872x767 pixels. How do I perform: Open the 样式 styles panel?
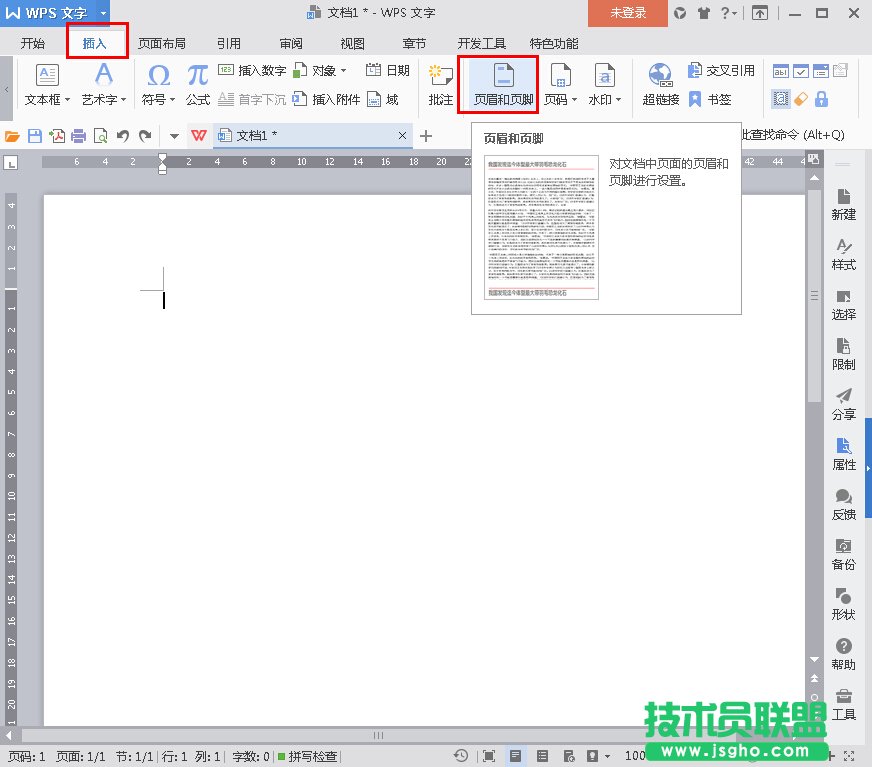click(843, 256)
